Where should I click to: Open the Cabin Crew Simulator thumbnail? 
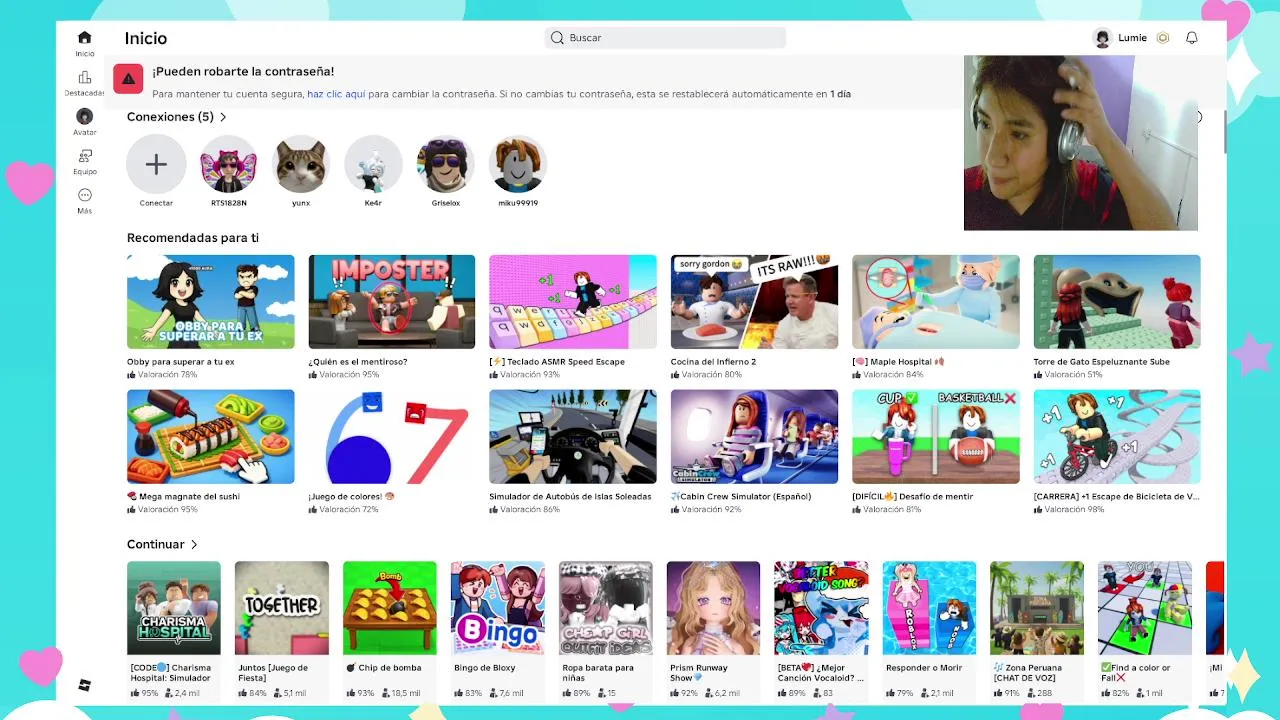pos(754,437)
